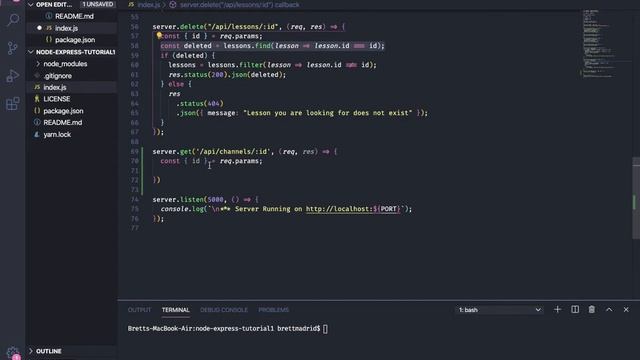The width and height of the screenshot is (640, 360).
Task: Split the terminal pane
Action: 575,310
